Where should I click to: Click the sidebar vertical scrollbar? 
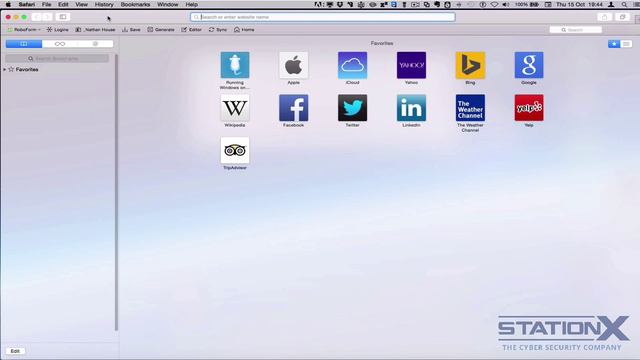(x=116, y=192)
